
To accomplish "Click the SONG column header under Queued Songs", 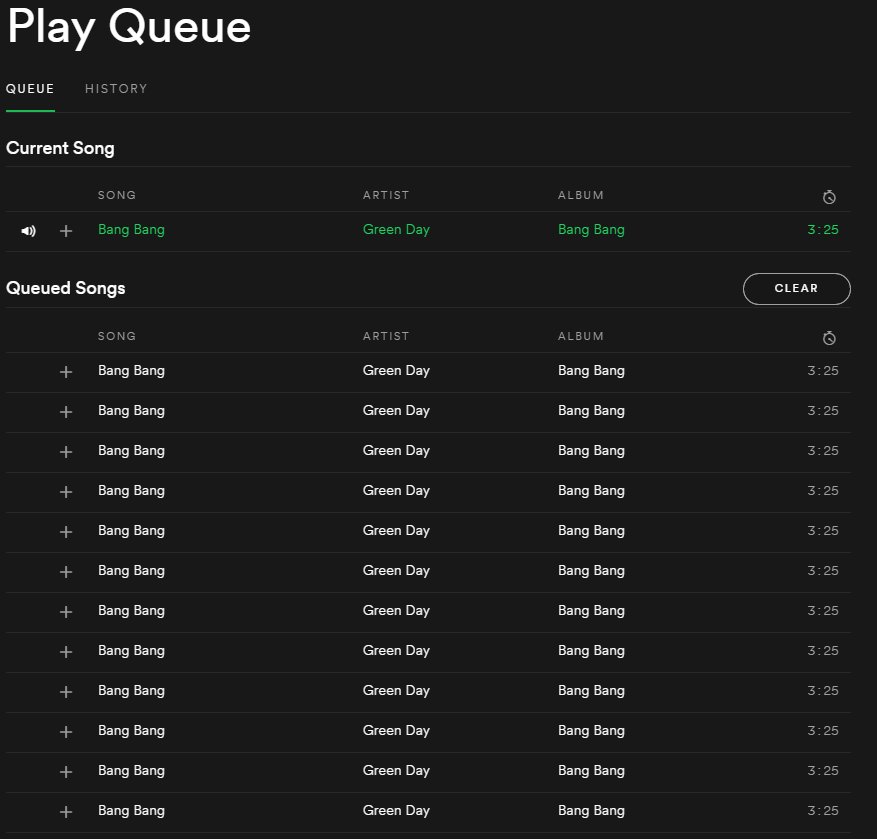I will coord(117,336).
